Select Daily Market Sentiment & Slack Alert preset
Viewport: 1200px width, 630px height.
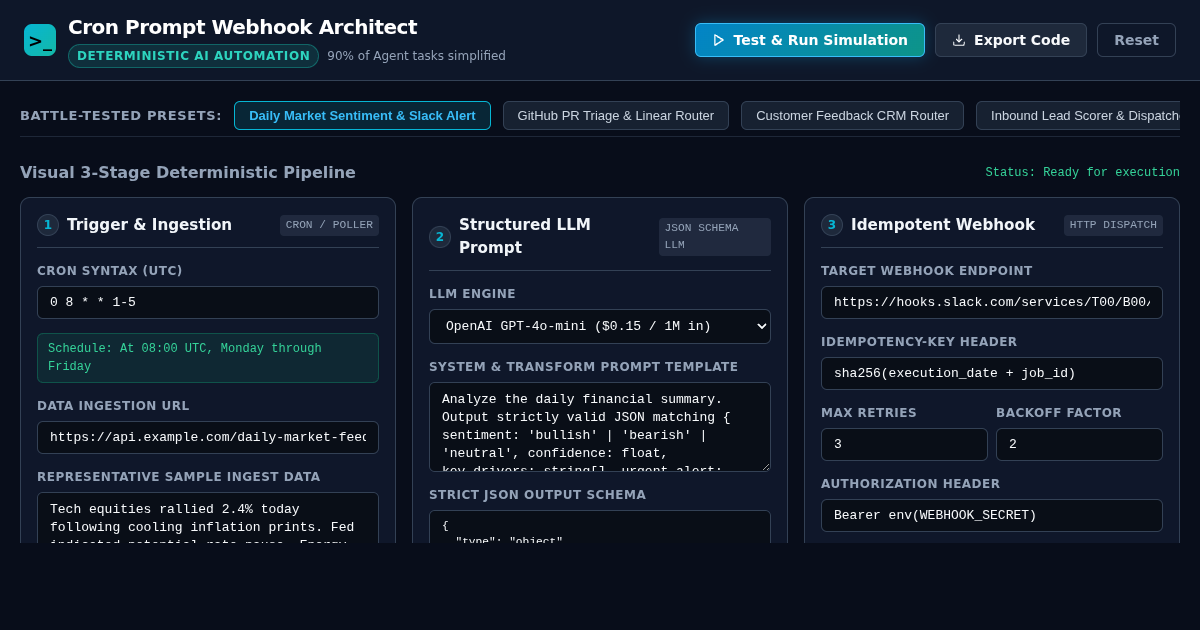(362, 115)
